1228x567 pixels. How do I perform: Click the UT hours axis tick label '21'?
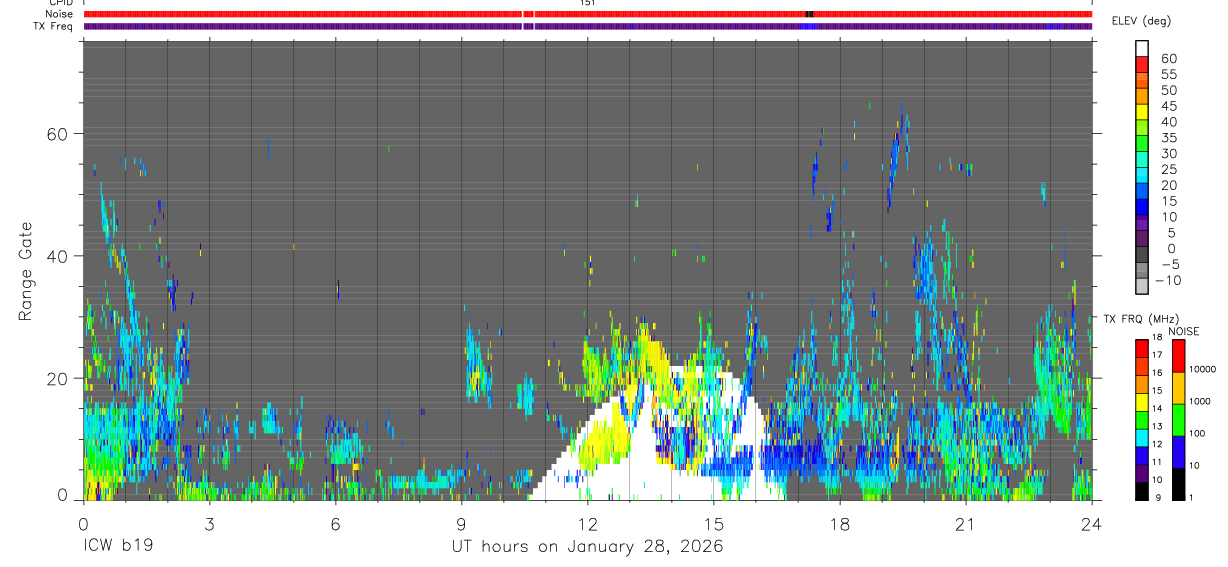point(966,525)
